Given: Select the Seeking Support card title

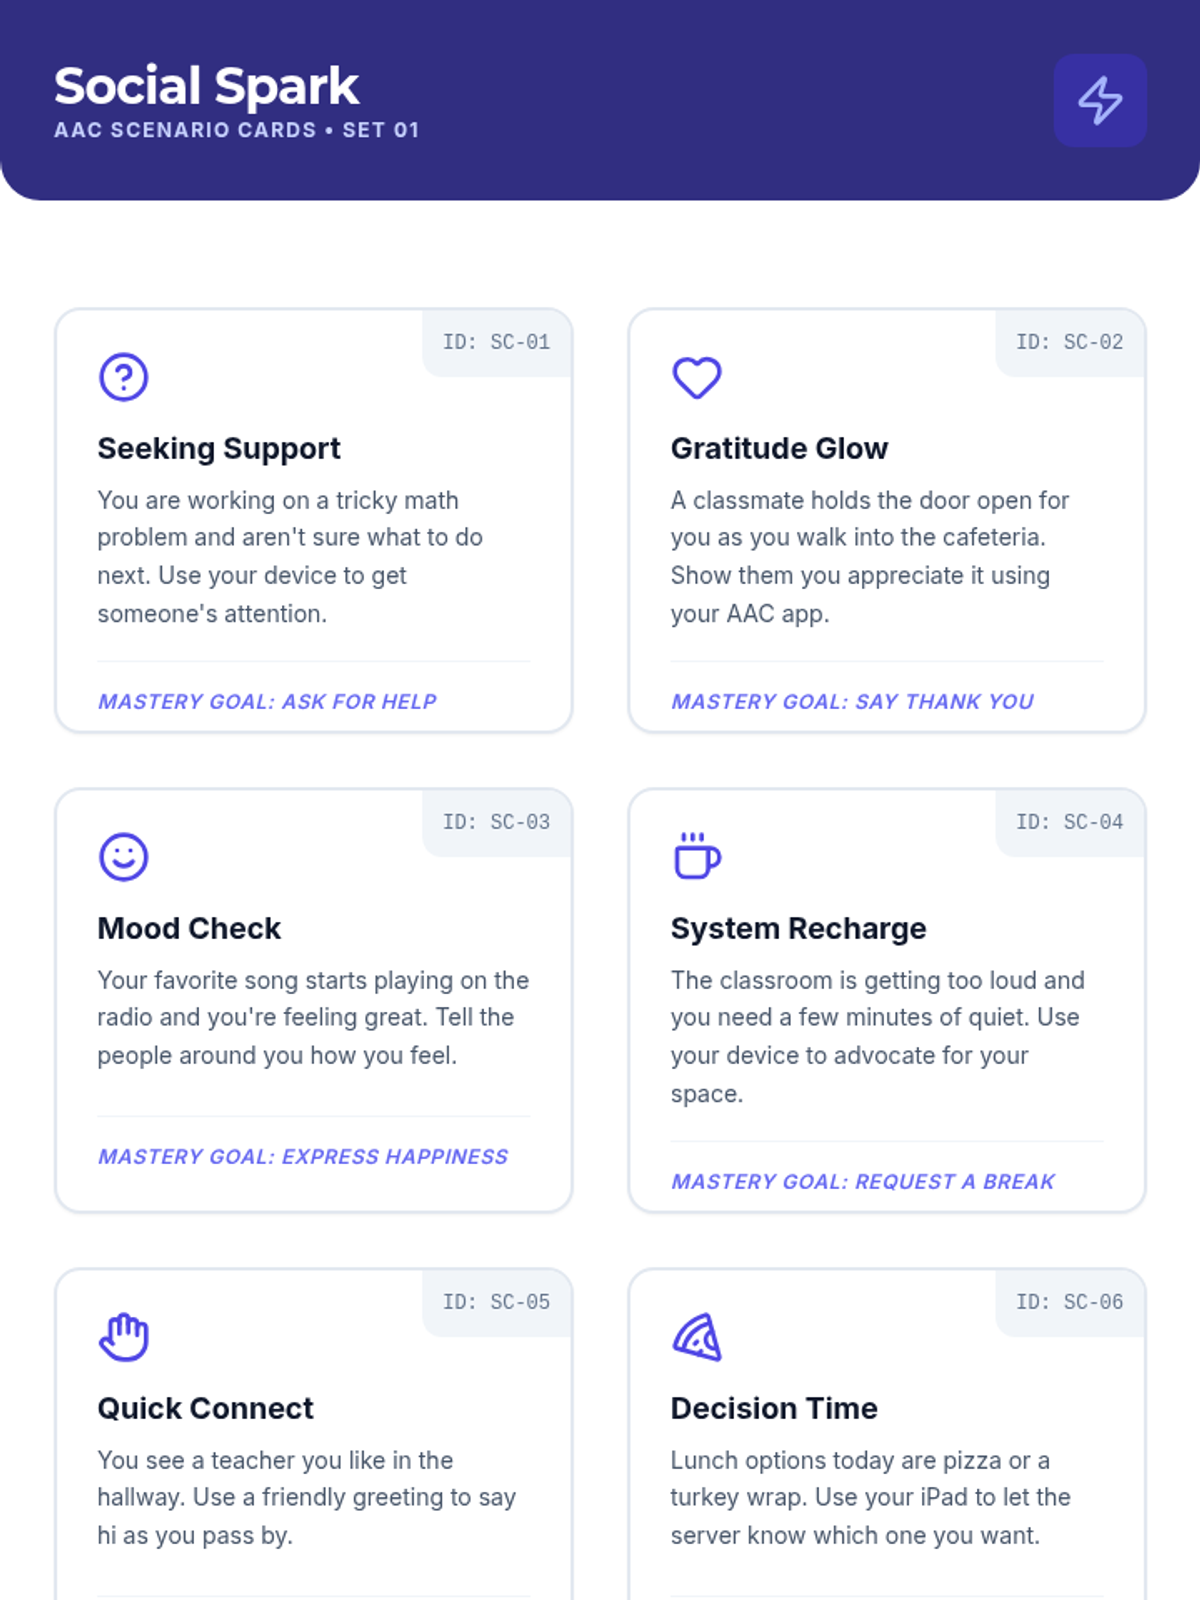Looking at the screenshot, I should pyautogui.click(x=219, y=448).
